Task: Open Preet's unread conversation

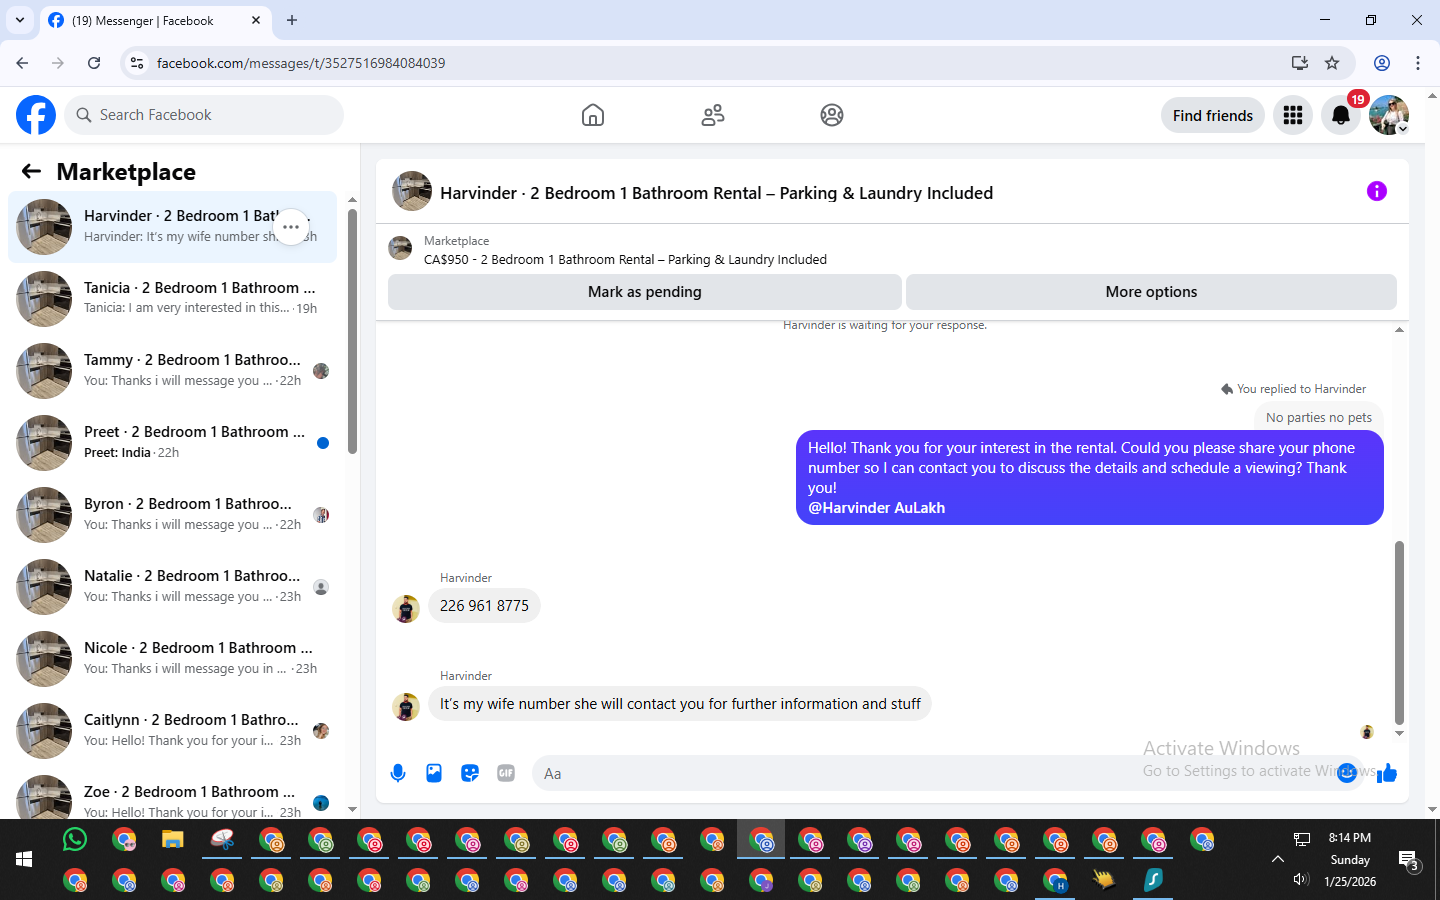Action: [173, 443]
